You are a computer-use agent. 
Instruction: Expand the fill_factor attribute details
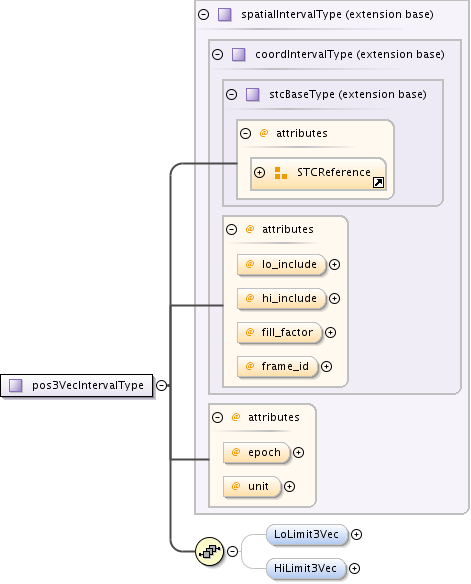330,332
